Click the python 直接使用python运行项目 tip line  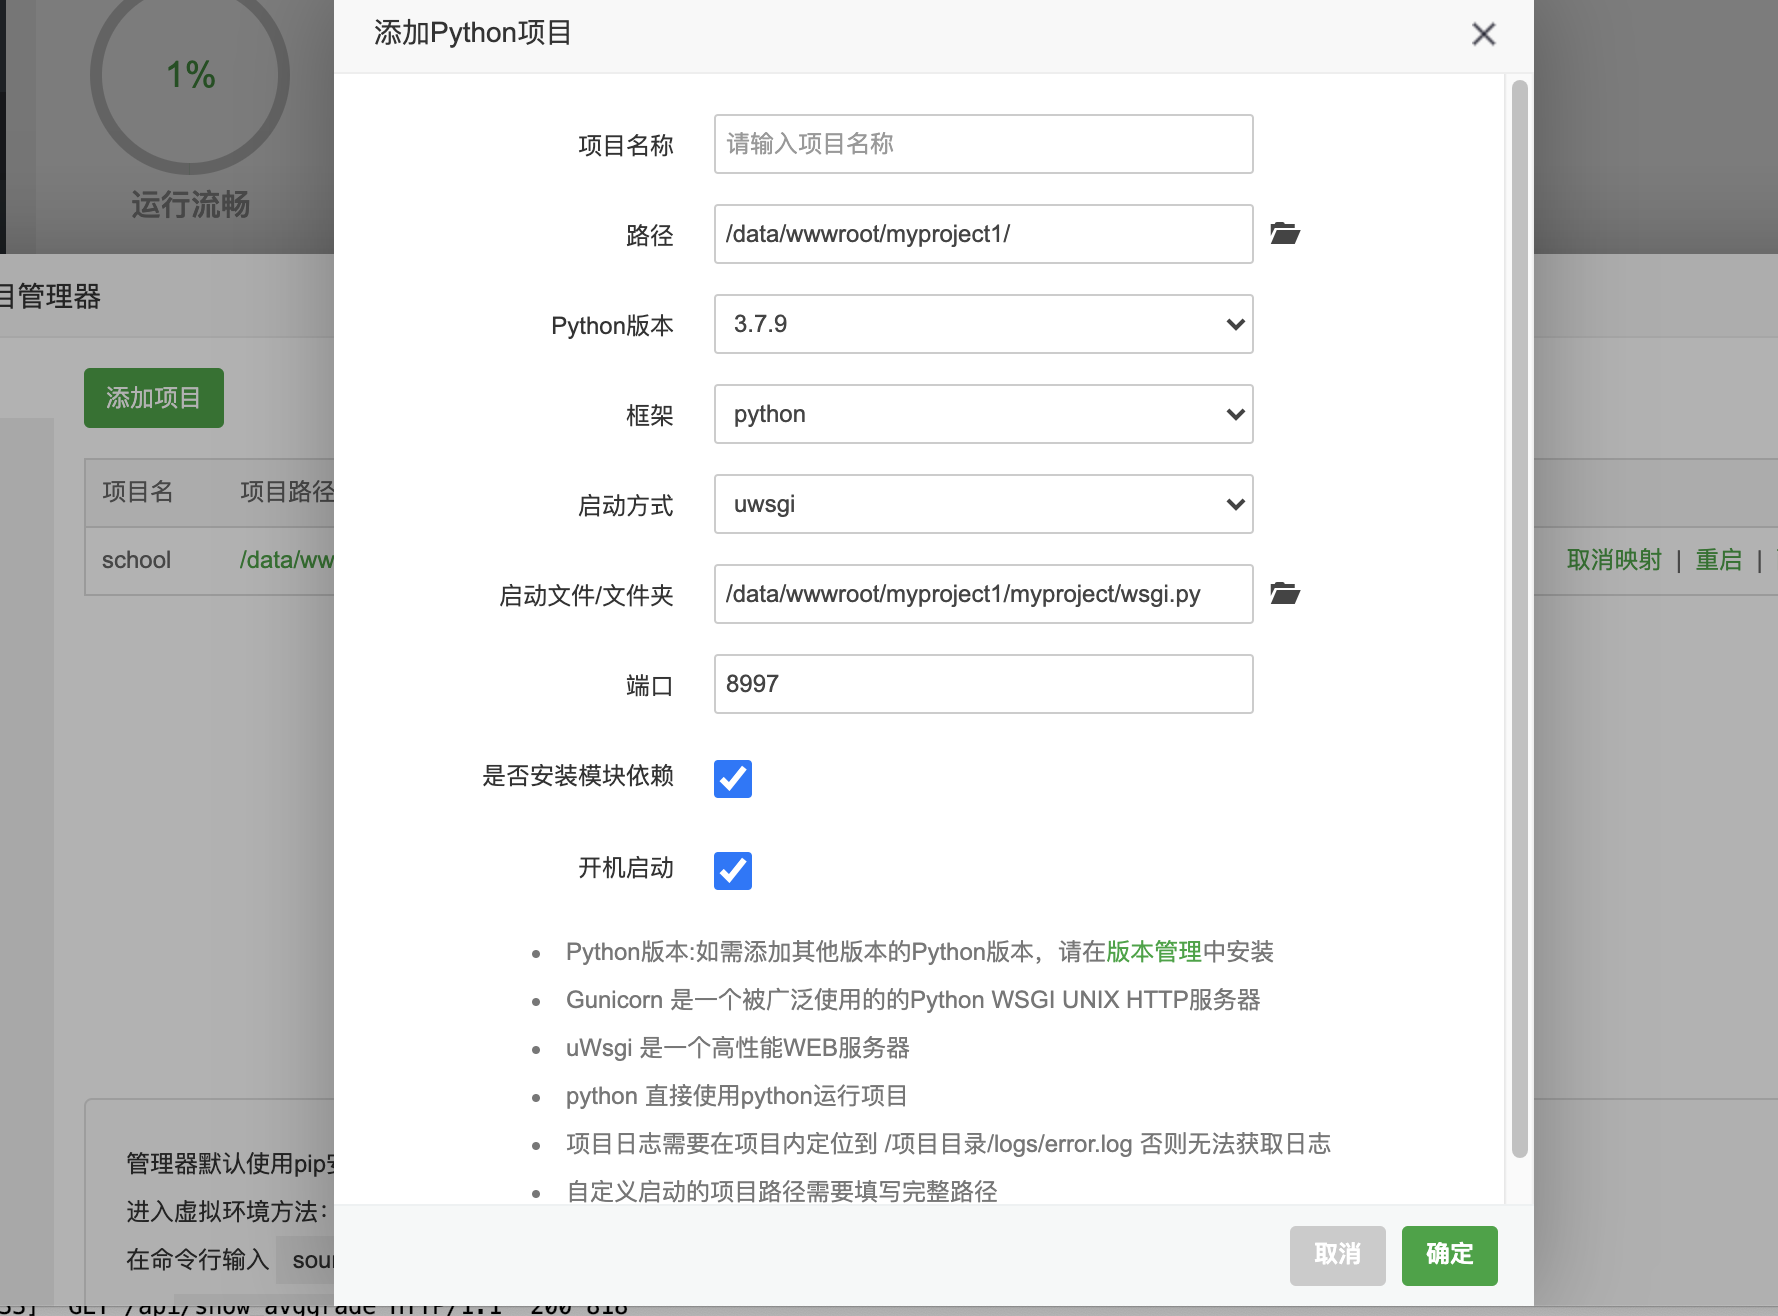[737, 1096]
